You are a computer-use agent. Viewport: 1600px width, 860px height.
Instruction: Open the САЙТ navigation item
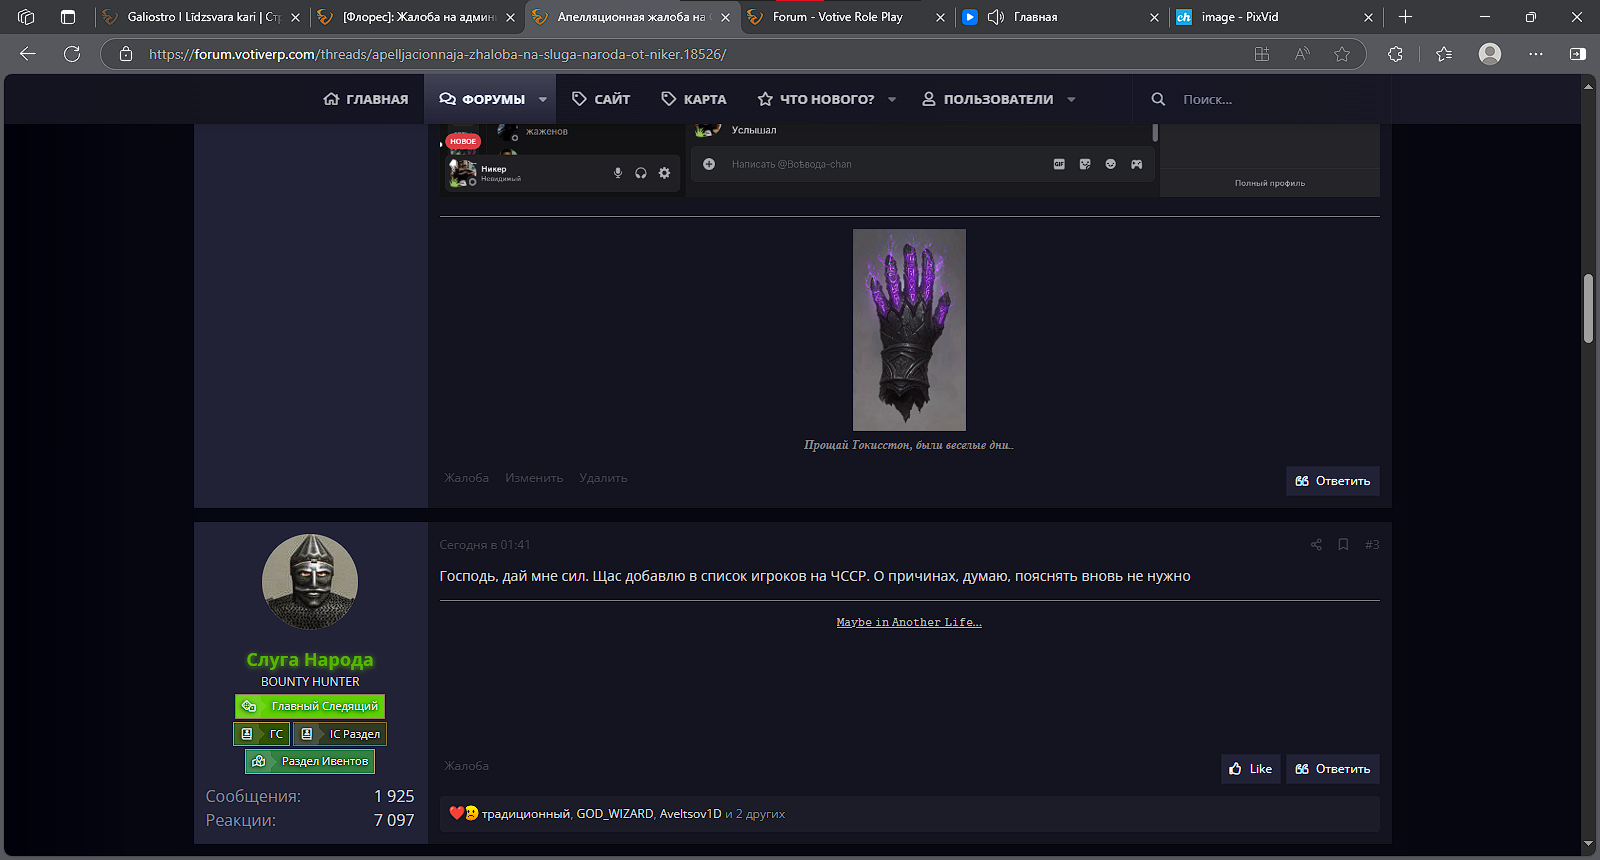[601, 99]
